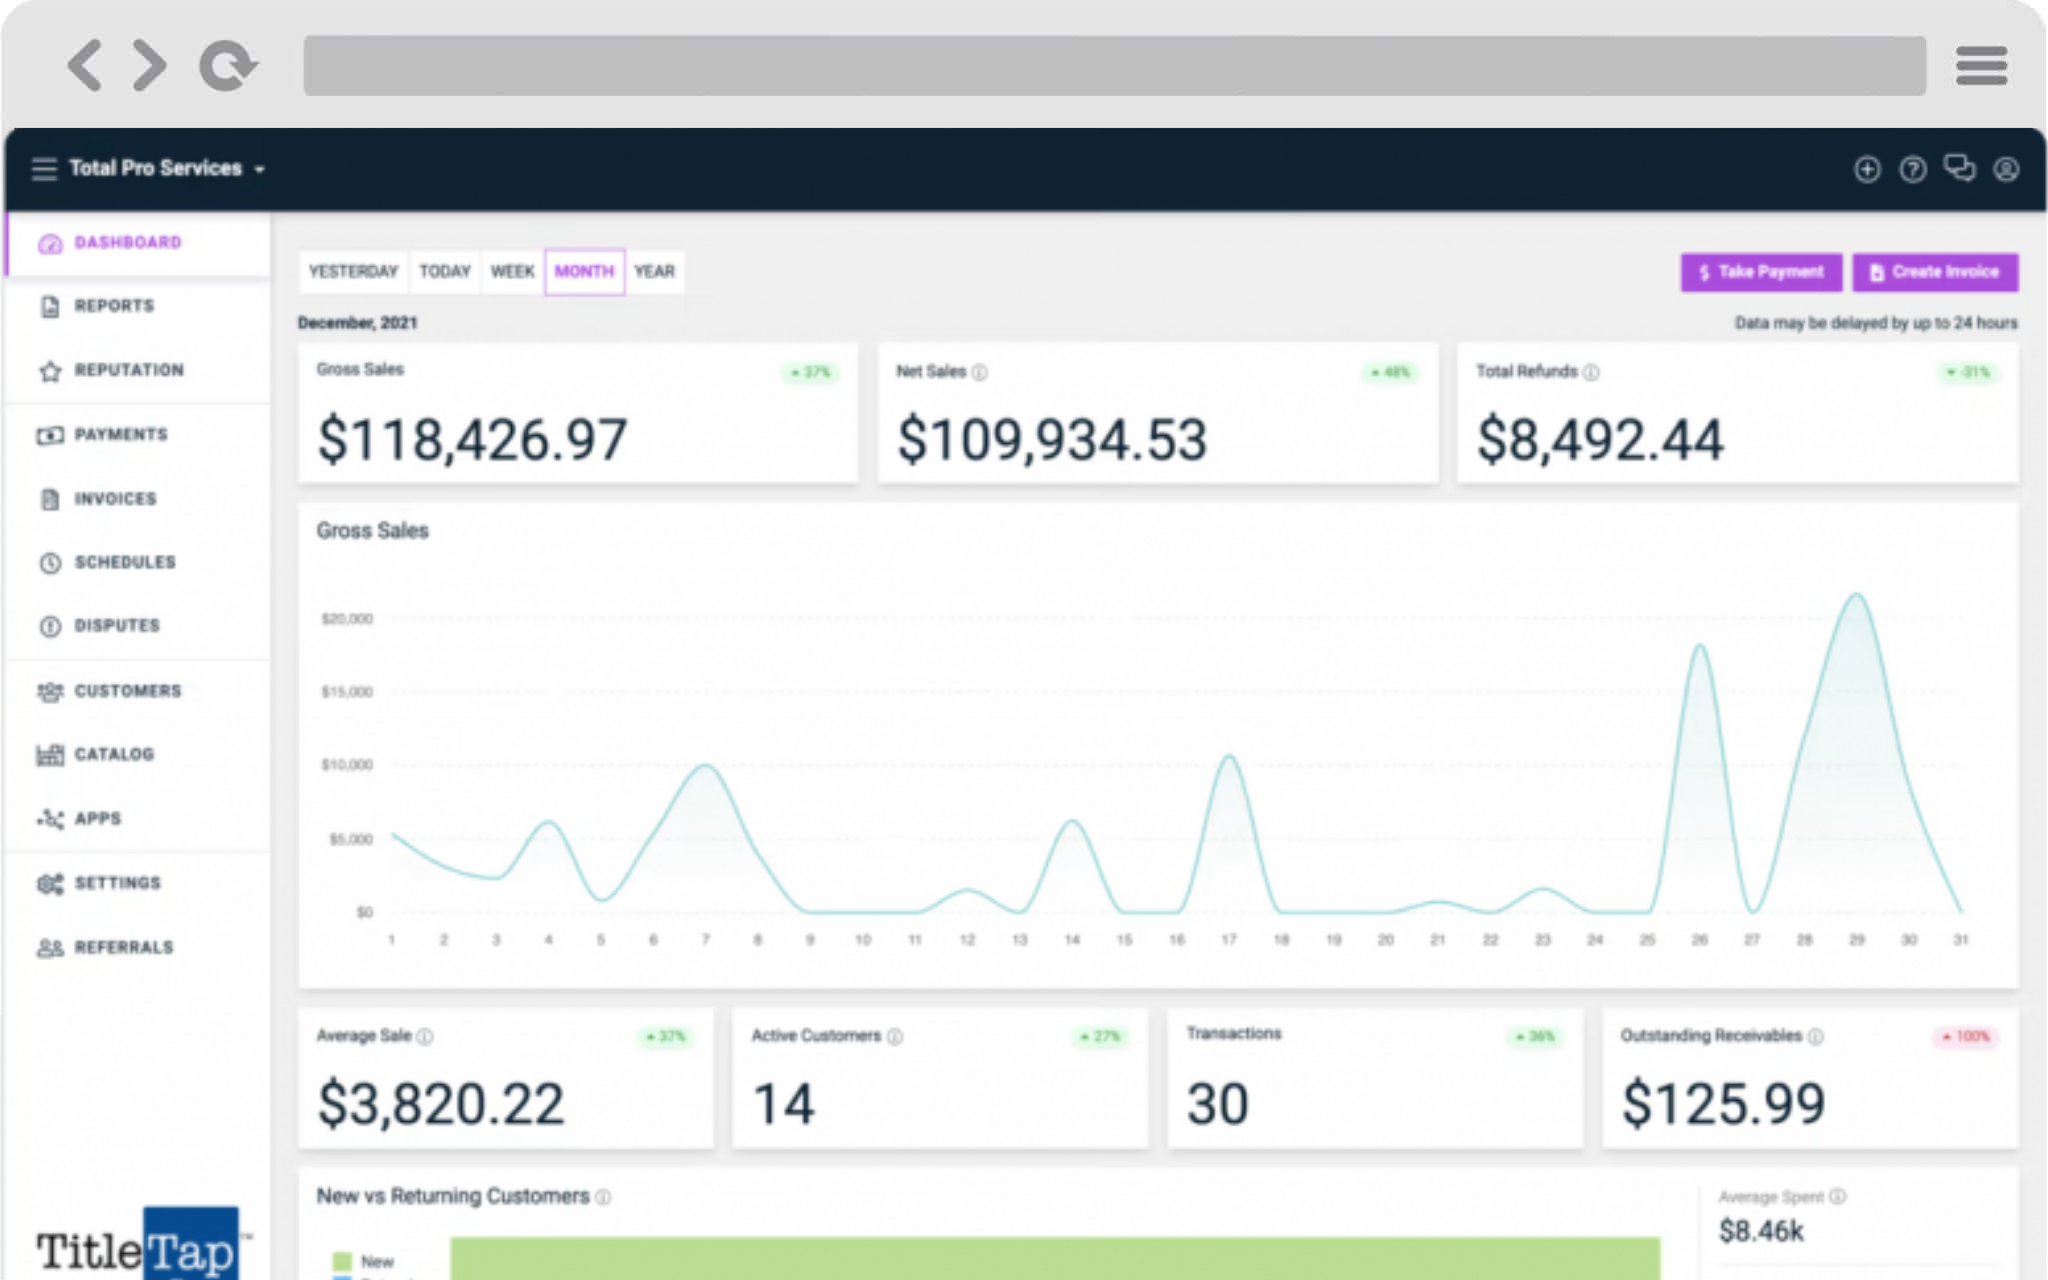The height and width of the screenshot is (1280, 2048).
Task: Select the Month time range tab
Action: tap(585, 271)
